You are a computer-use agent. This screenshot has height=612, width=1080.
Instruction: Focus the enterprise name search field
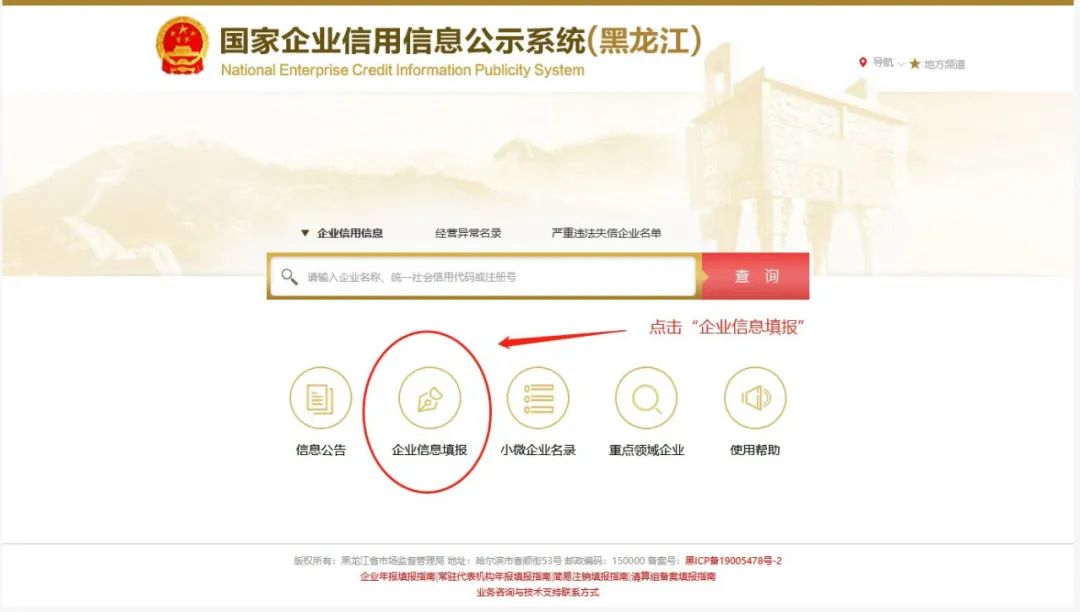point(484,277)
